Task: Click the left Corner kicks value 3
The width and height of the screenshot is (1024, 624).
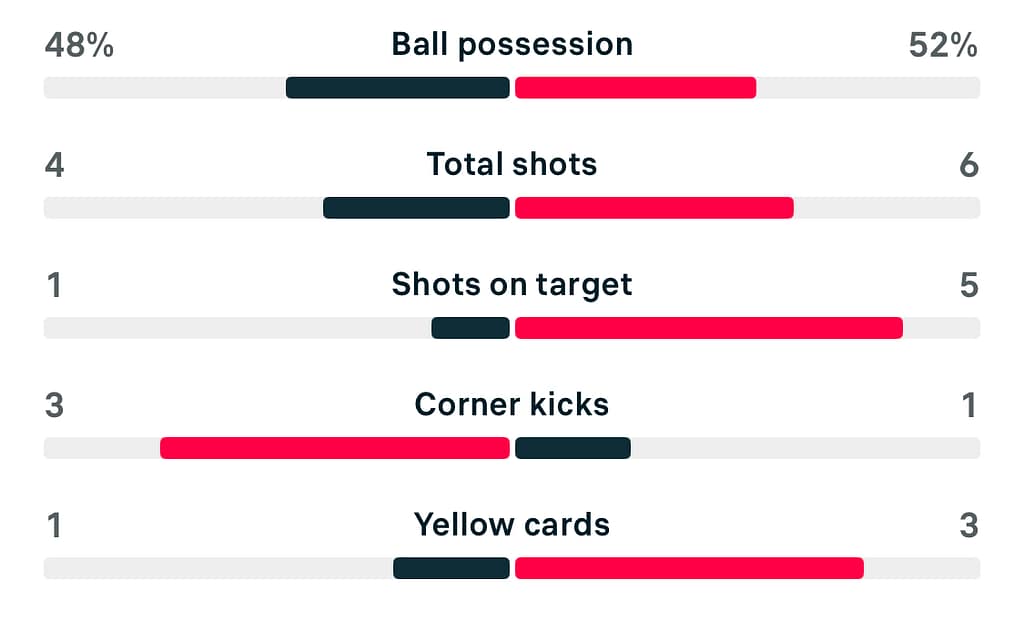Action: [x=55, y=405]
